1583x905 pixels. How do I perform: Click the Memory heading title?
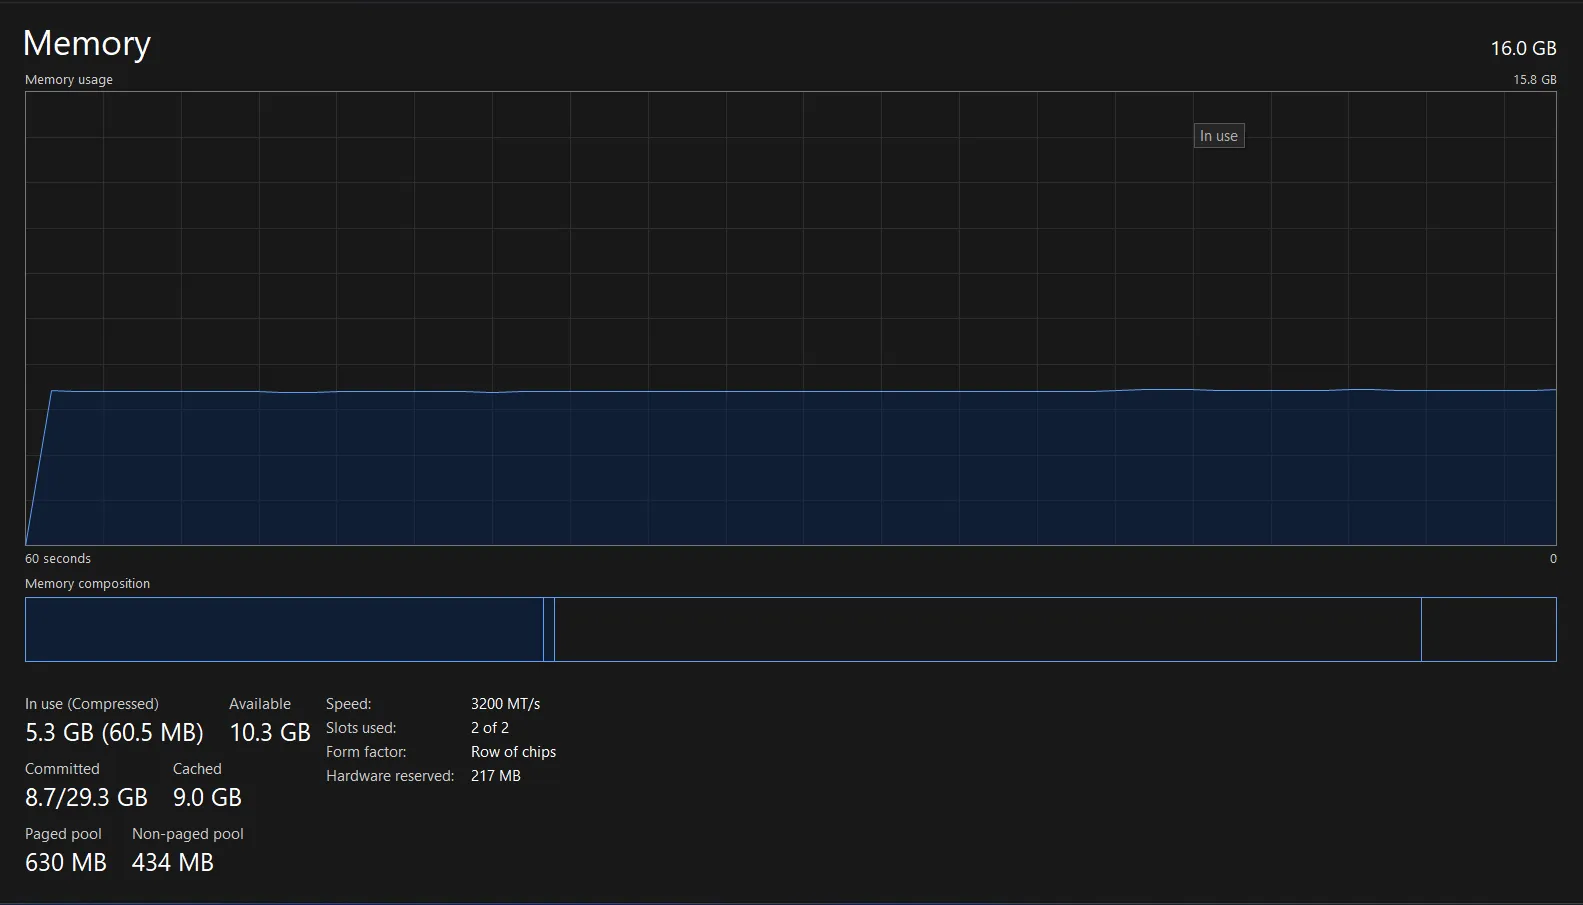[86, 43]
